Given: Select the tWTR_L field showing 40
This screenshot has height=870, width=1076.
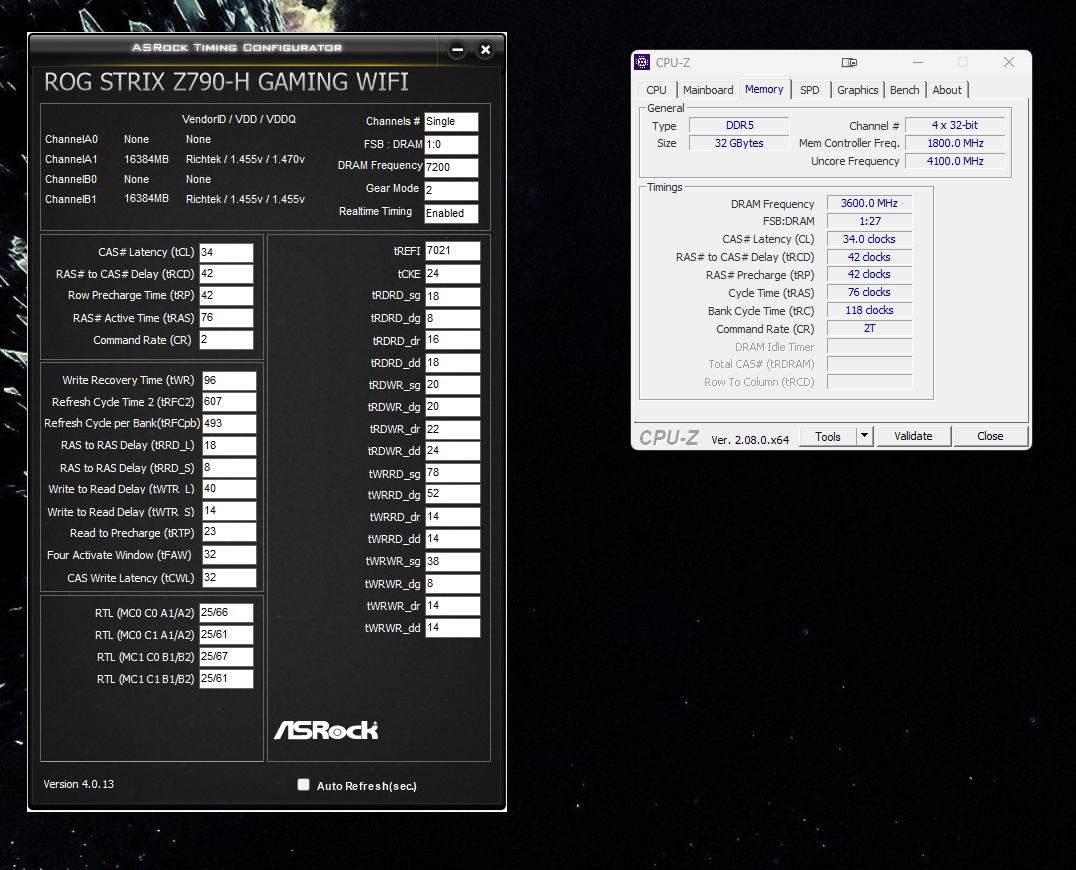Looking at the screenshot, I should pyautogui.click(x=229, y=489).
